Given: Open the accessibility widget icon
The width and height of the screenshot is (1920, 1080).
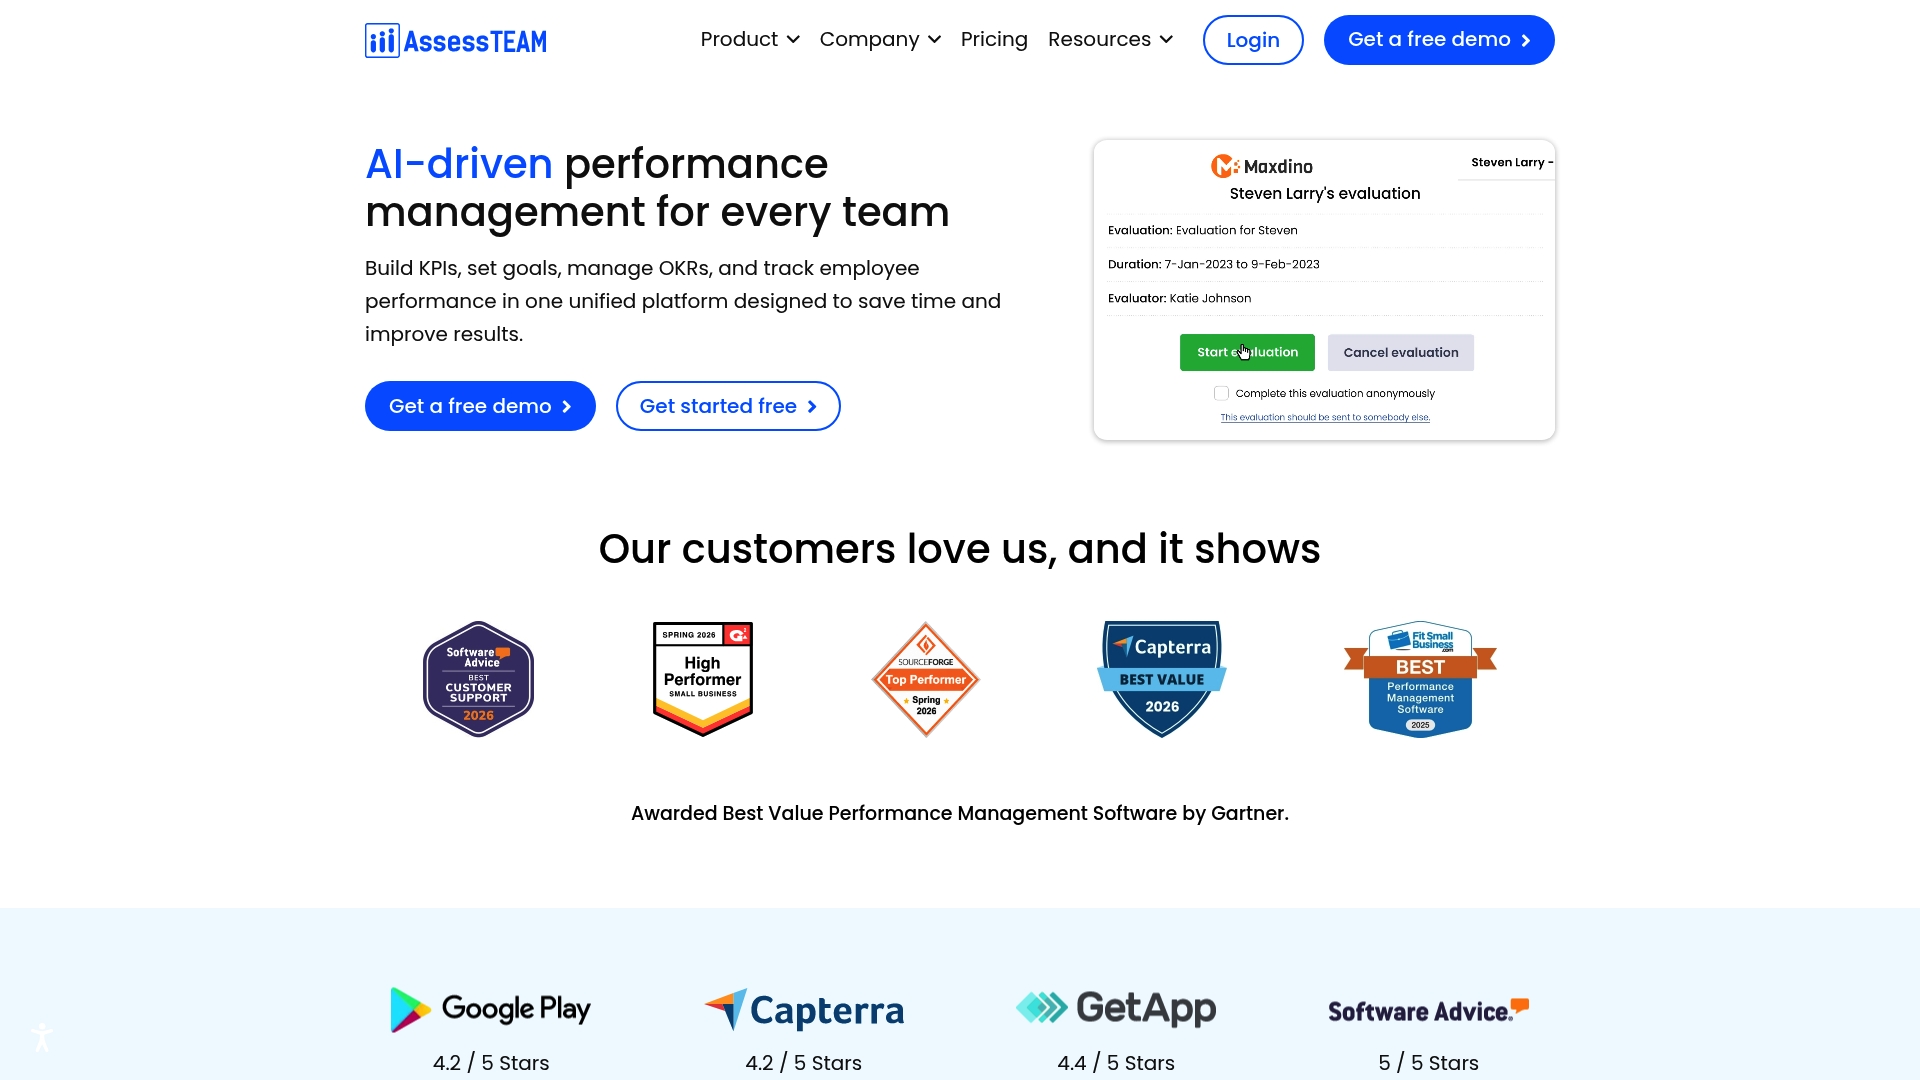Looking at the screenshot, I should (x=42, y=1037).
